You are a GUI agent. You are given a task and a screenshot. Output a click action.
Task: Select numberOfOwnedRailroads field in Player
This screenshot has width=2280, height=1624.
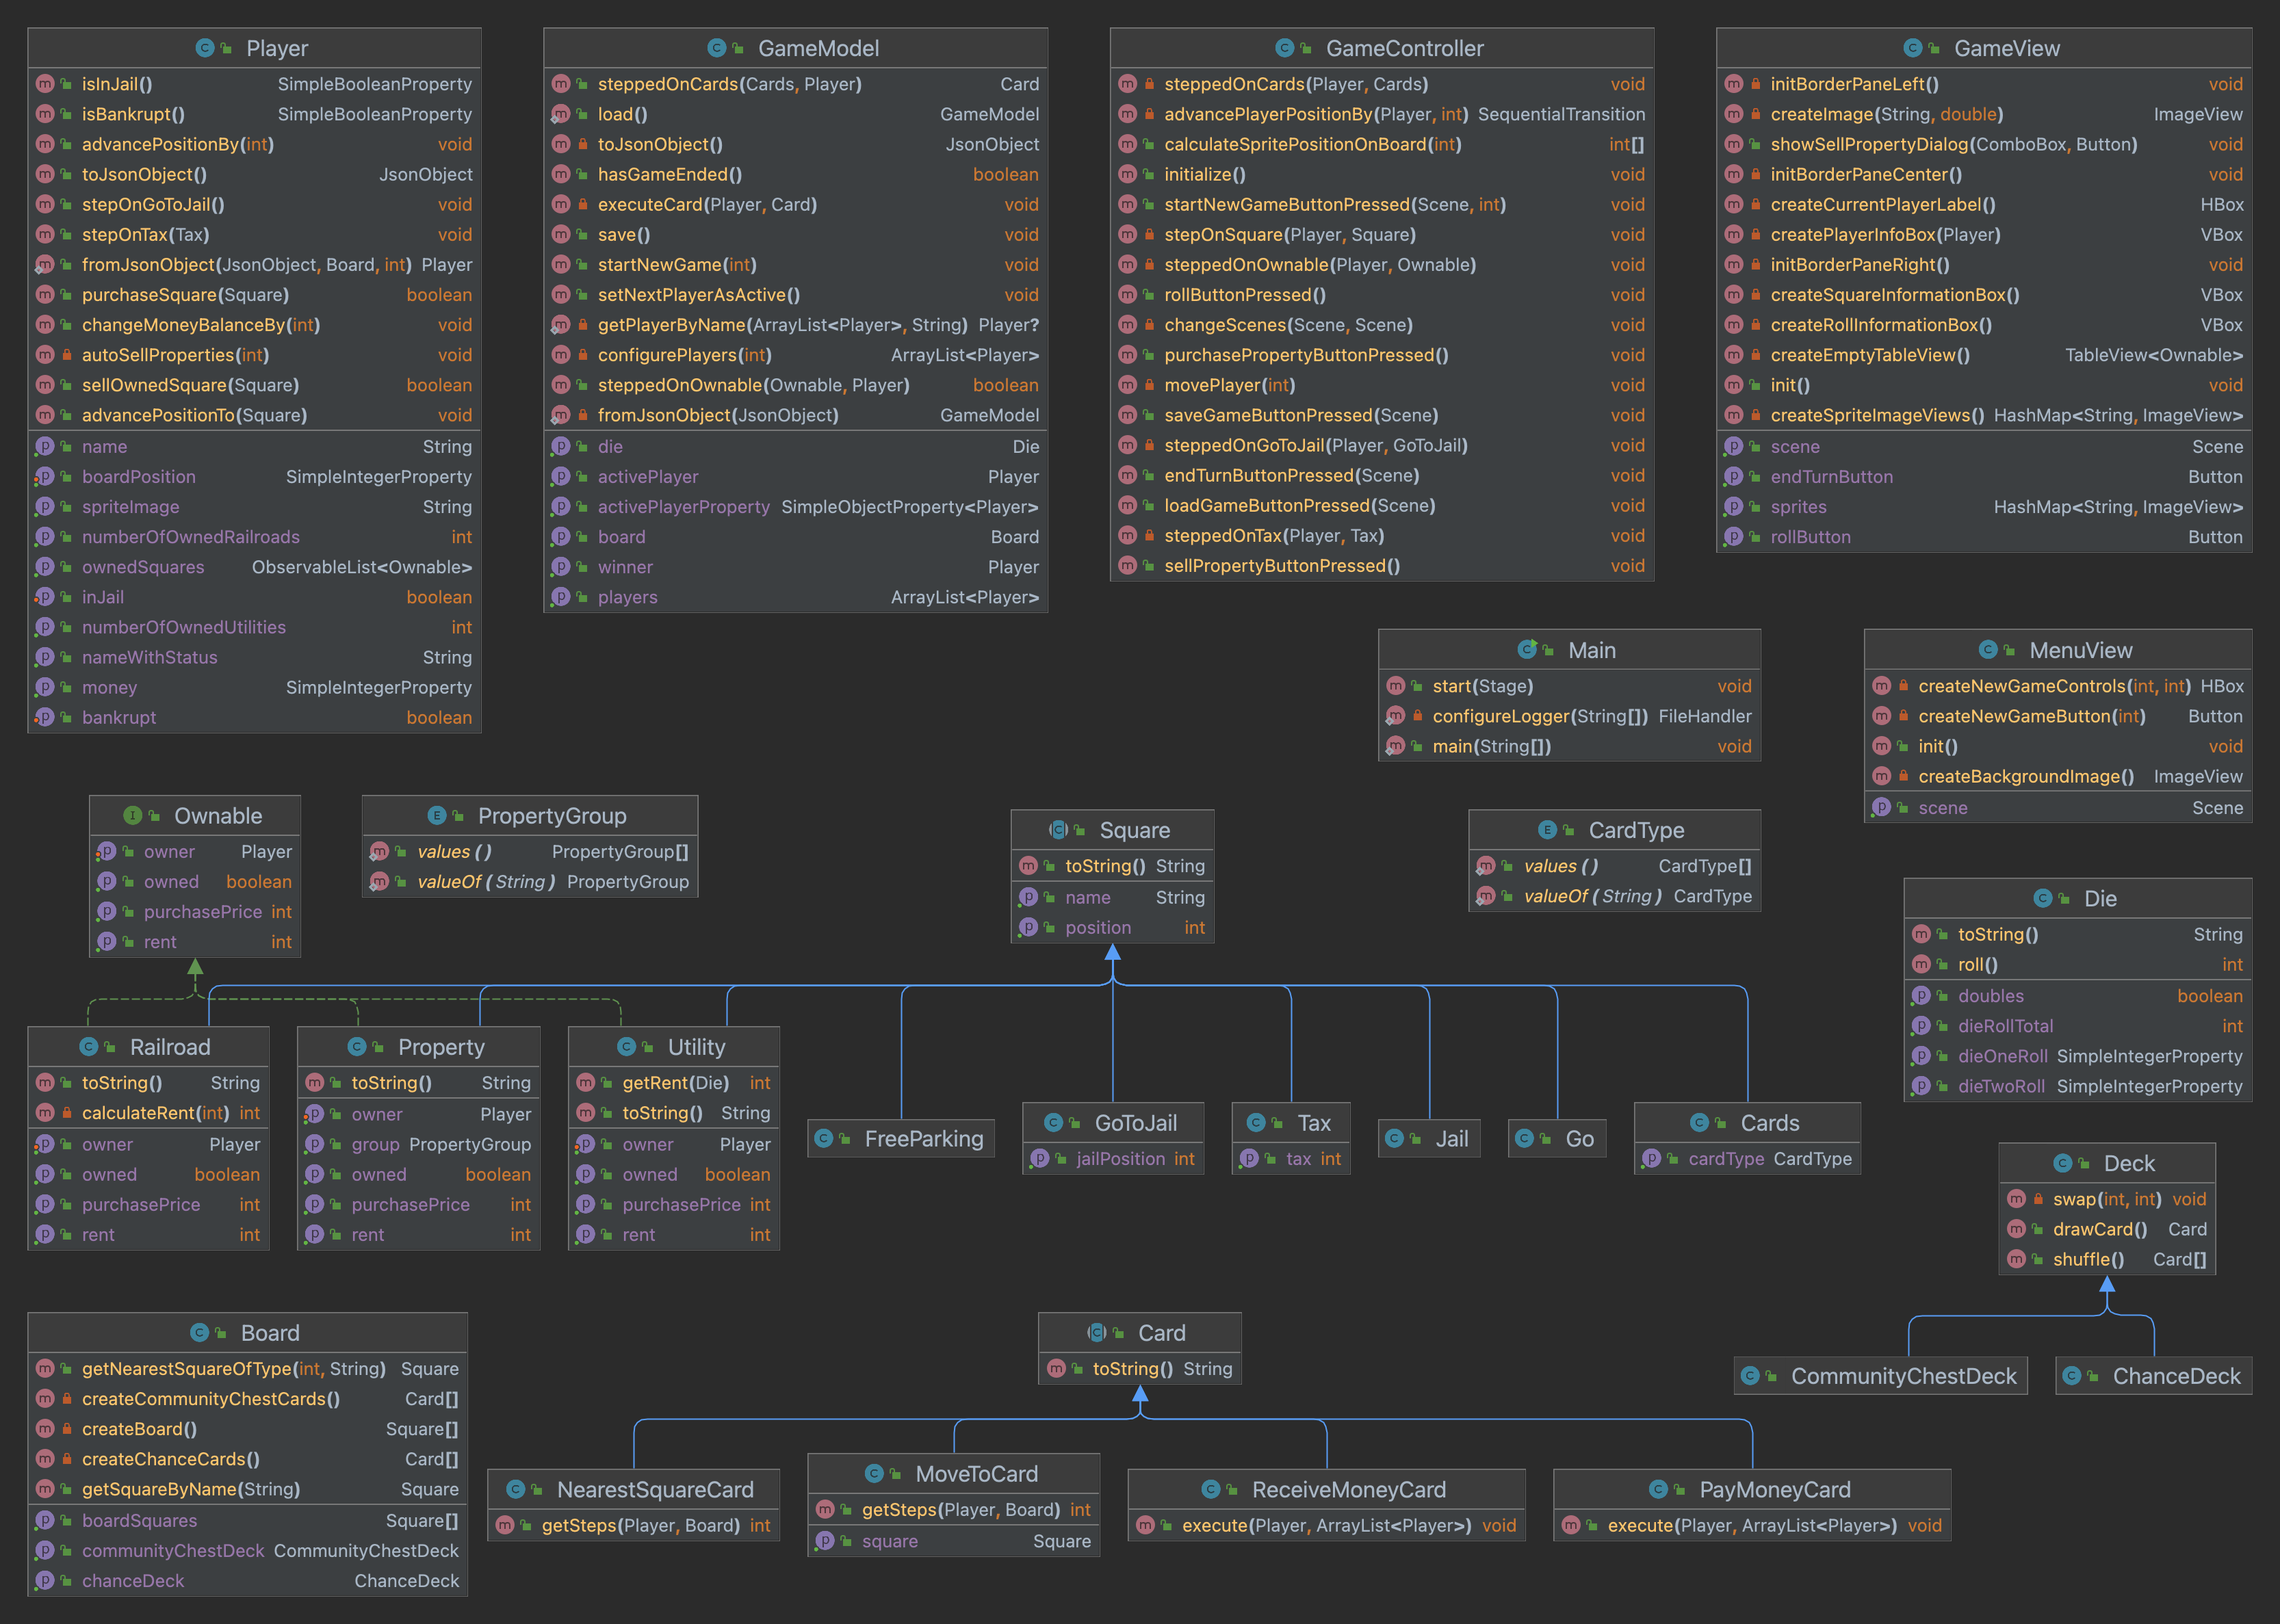coord(255,537)
